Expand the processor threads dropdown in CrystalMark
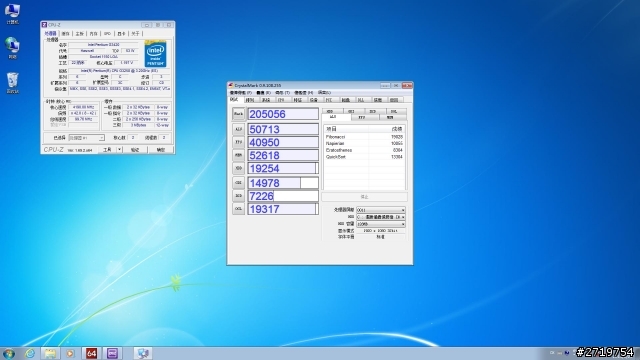 pos(380,210)
